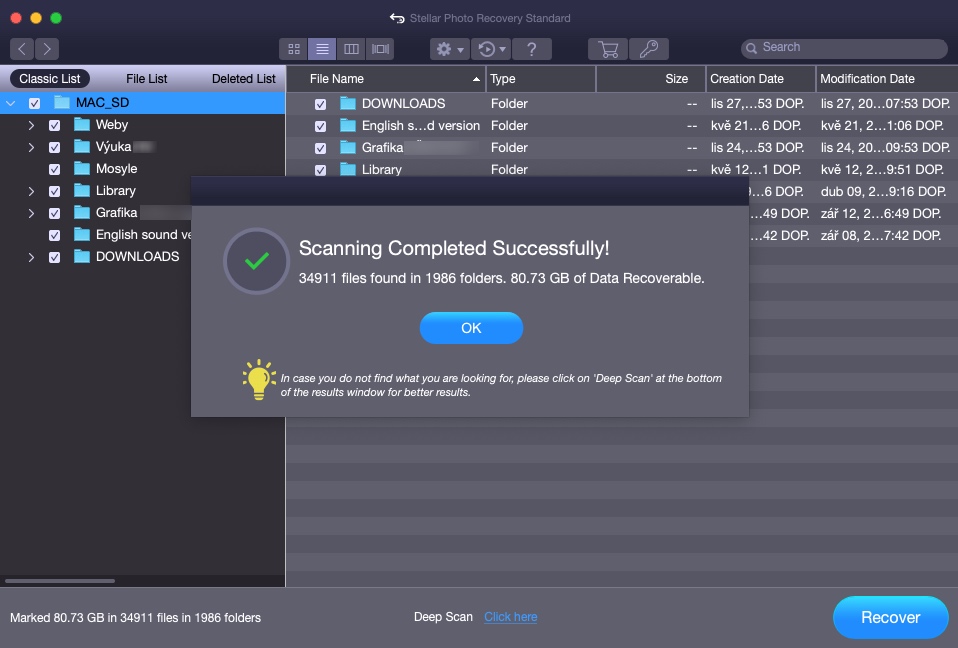Click the sort ascending arrow in File Name
The height and width of the screenshot is (648, 958).
point(476,79)
